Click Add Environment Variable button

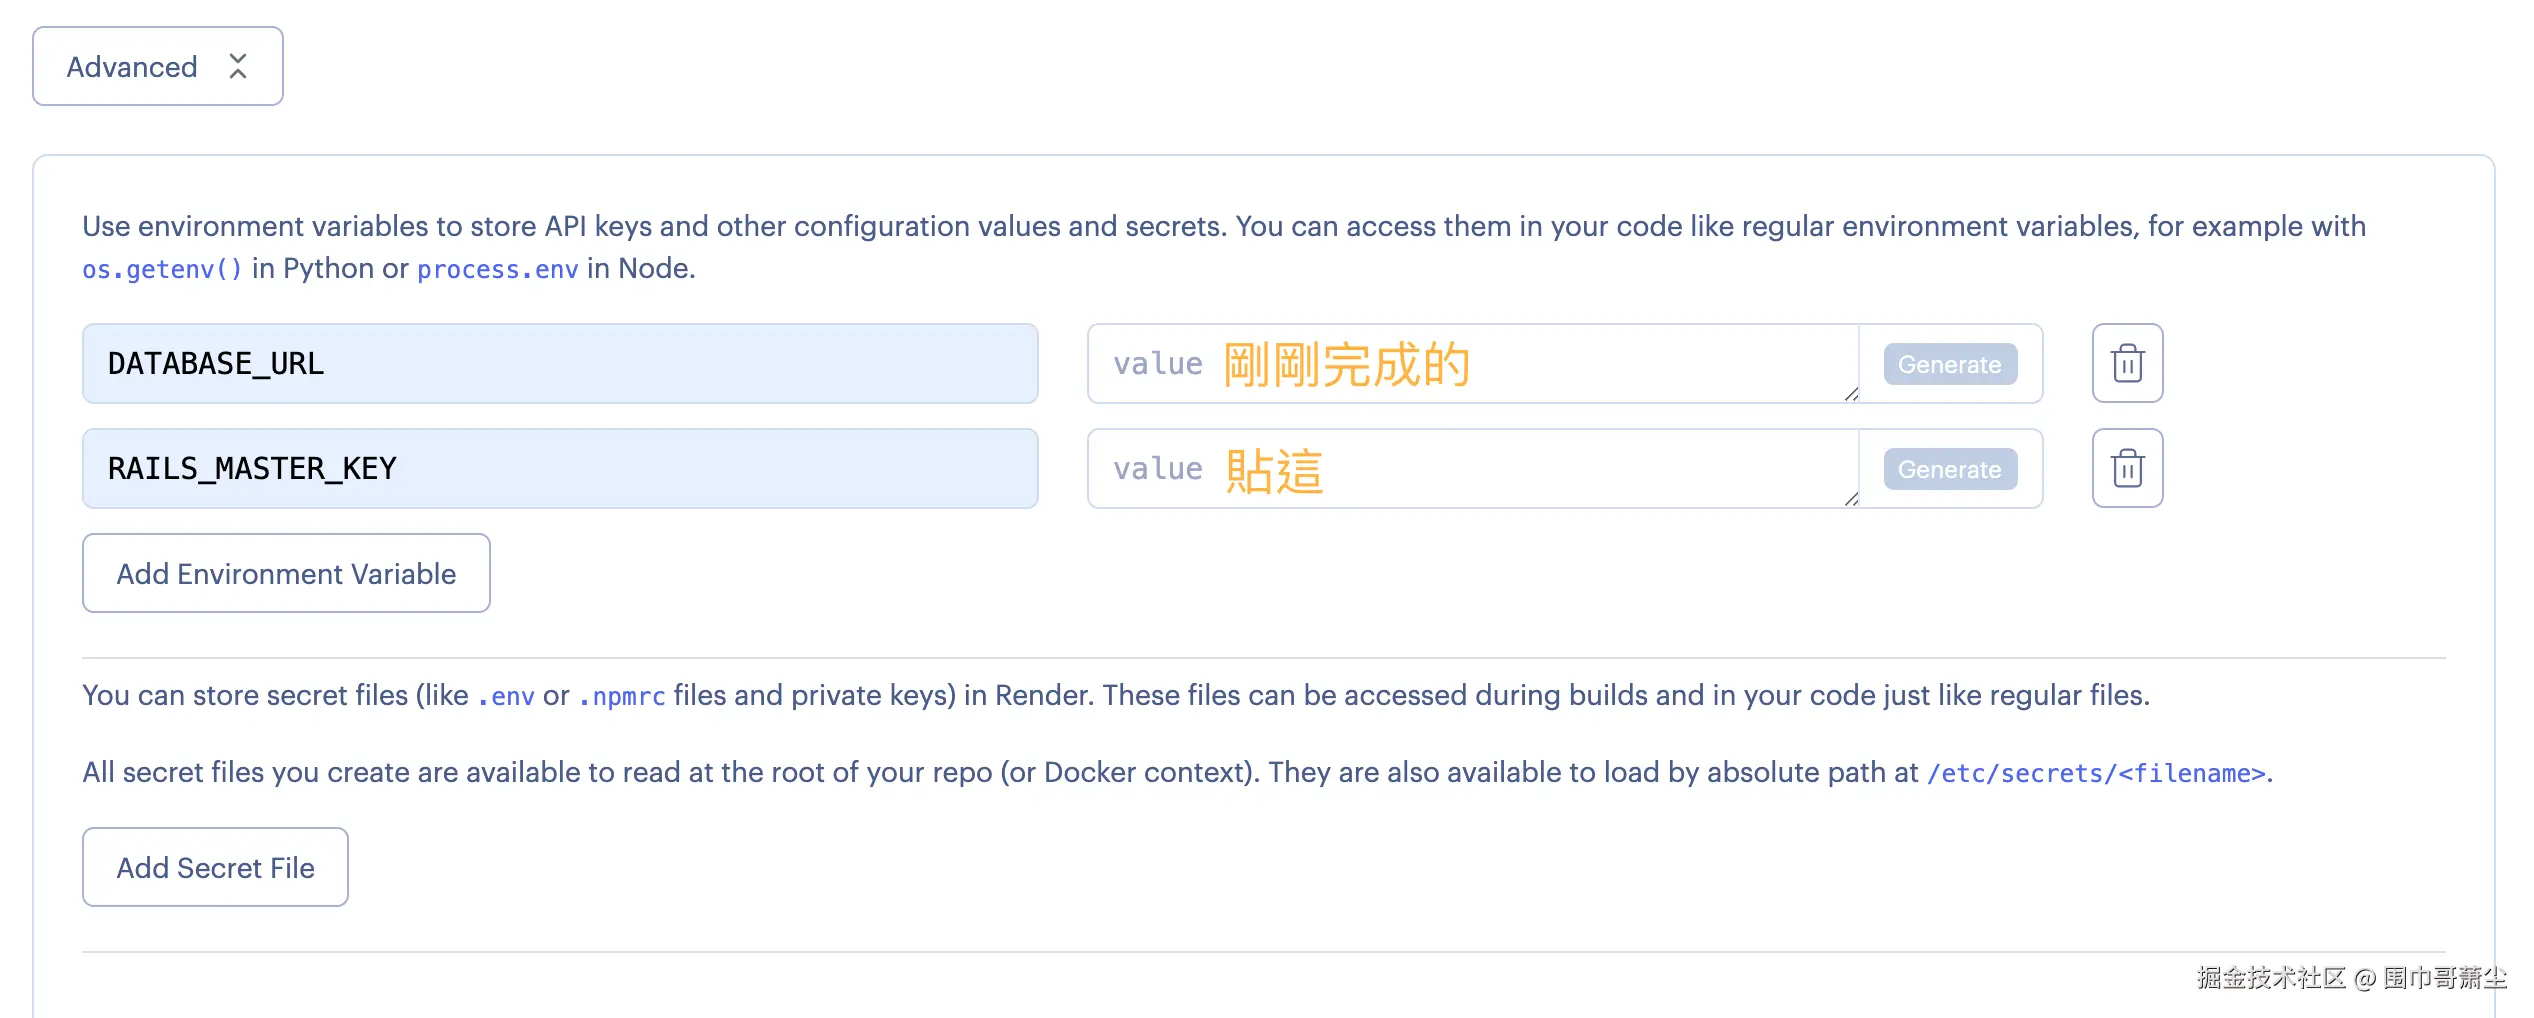click(x=286, y=573)
